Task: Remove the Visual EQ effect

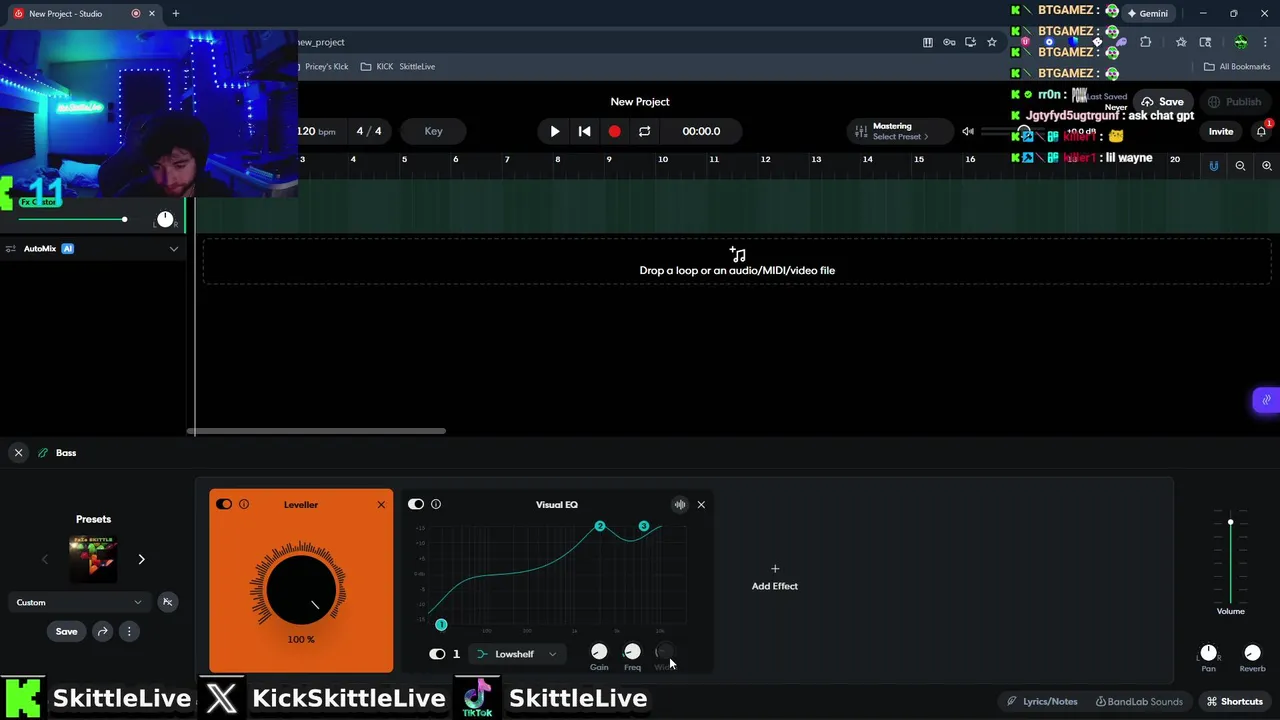Action: pyautogui.click(x=701, y=504)
